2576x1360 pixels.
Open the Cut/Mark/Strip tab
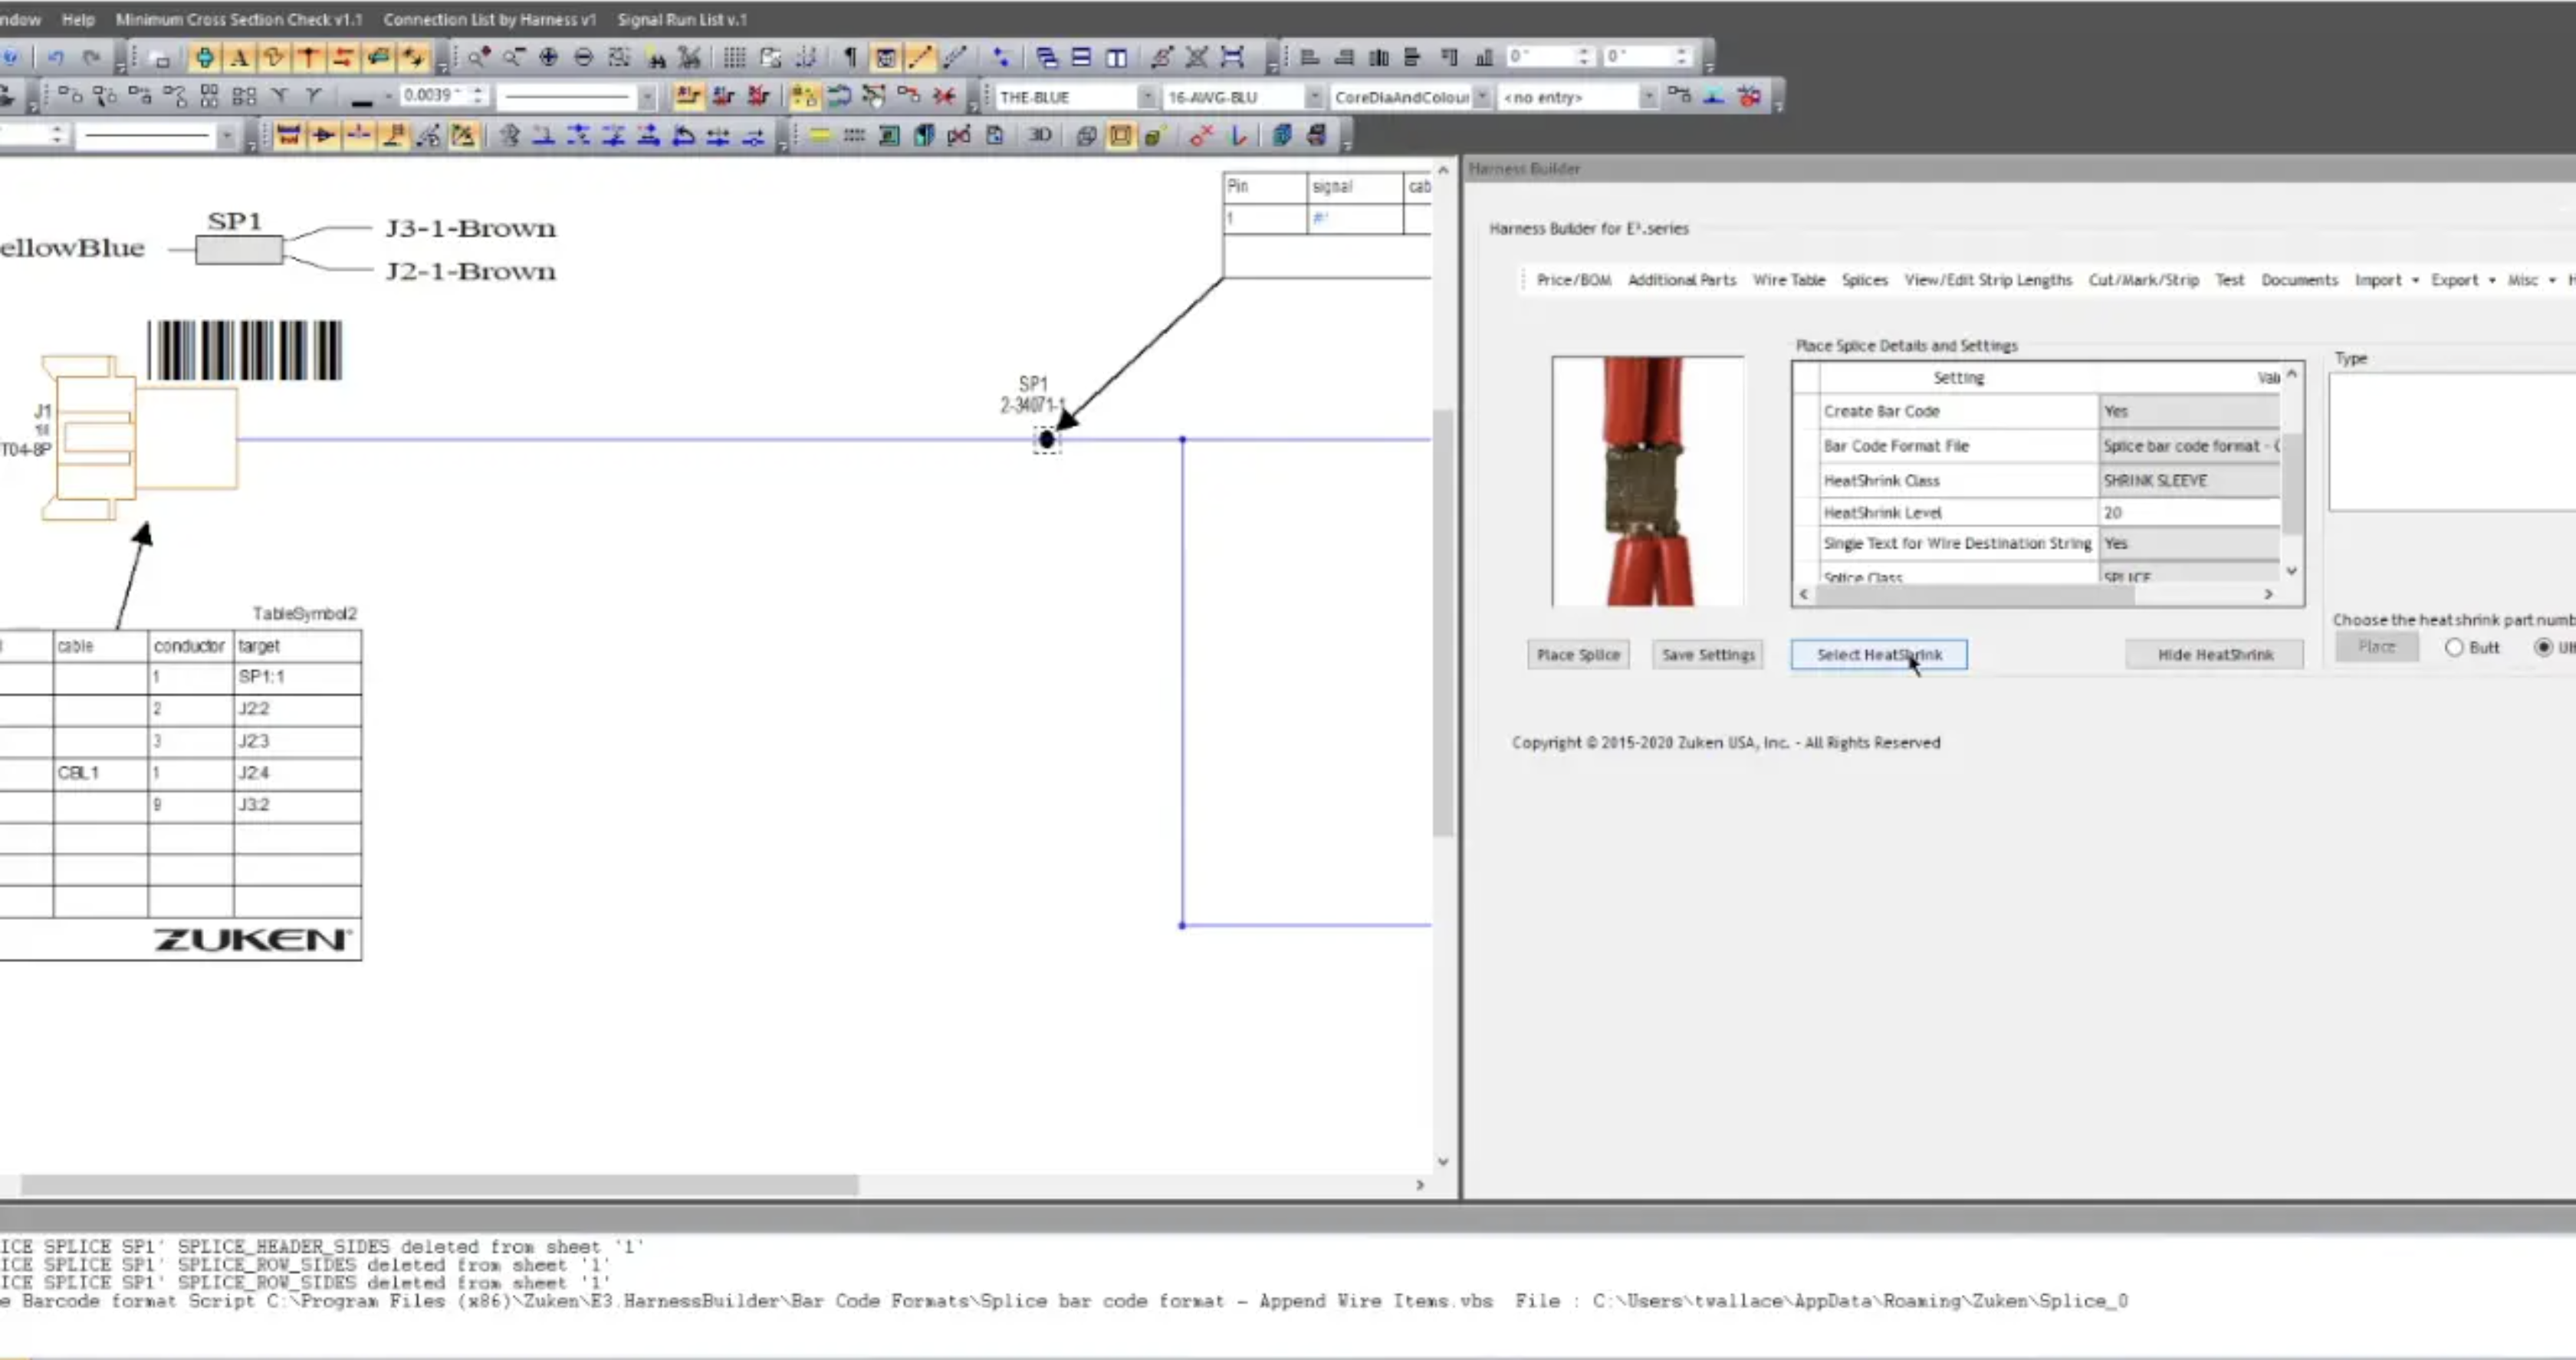[x=2143, y=280]
